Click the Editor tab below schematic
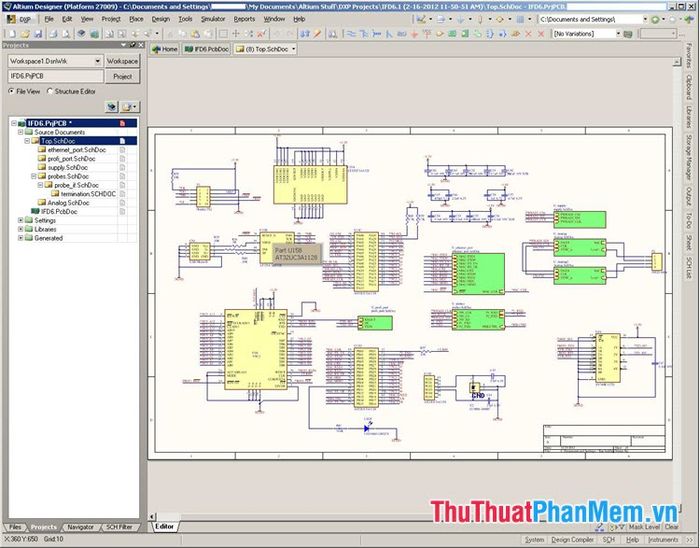Screen dimensions: 700x548 click(164, 527)
